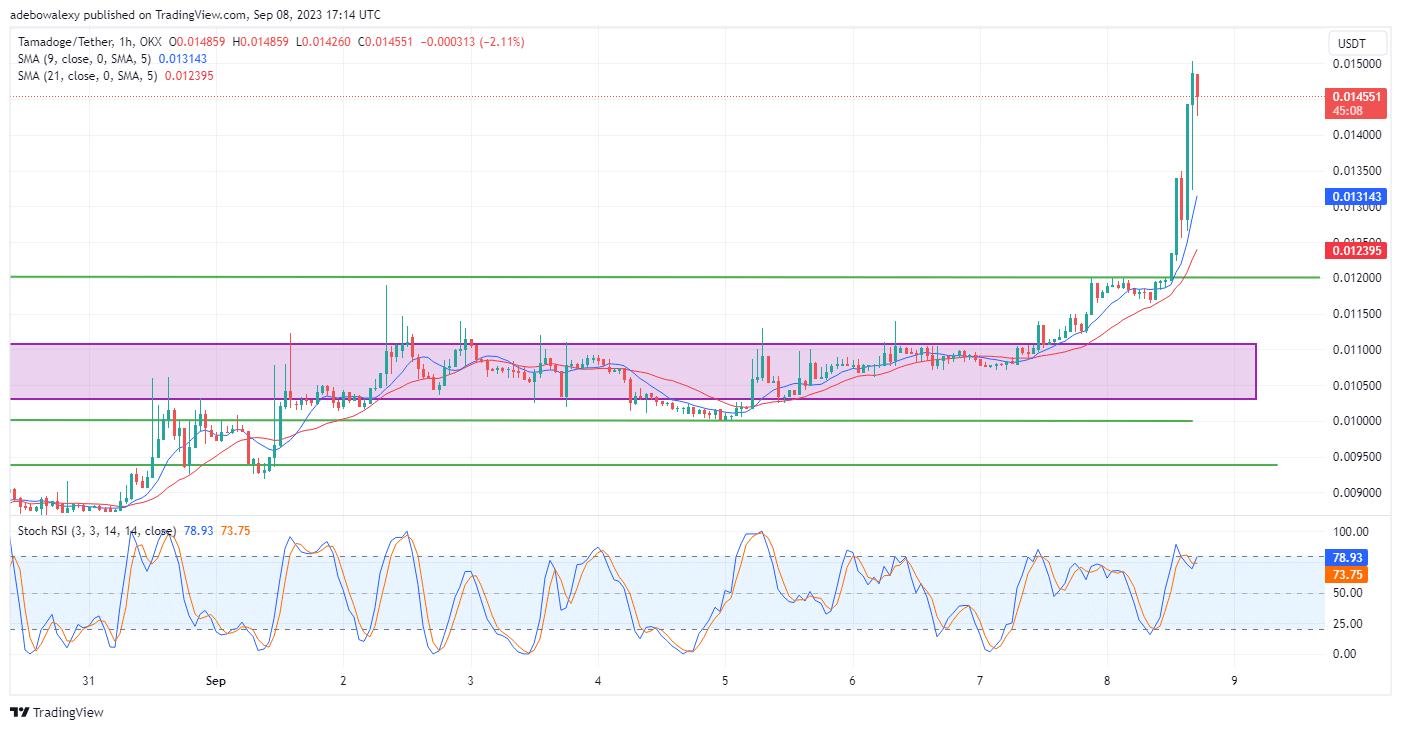
Task: Select the Tamadoge/Tether, 1h, OKX symbol title
Action: pyautogui.click(x=88, y=42)
